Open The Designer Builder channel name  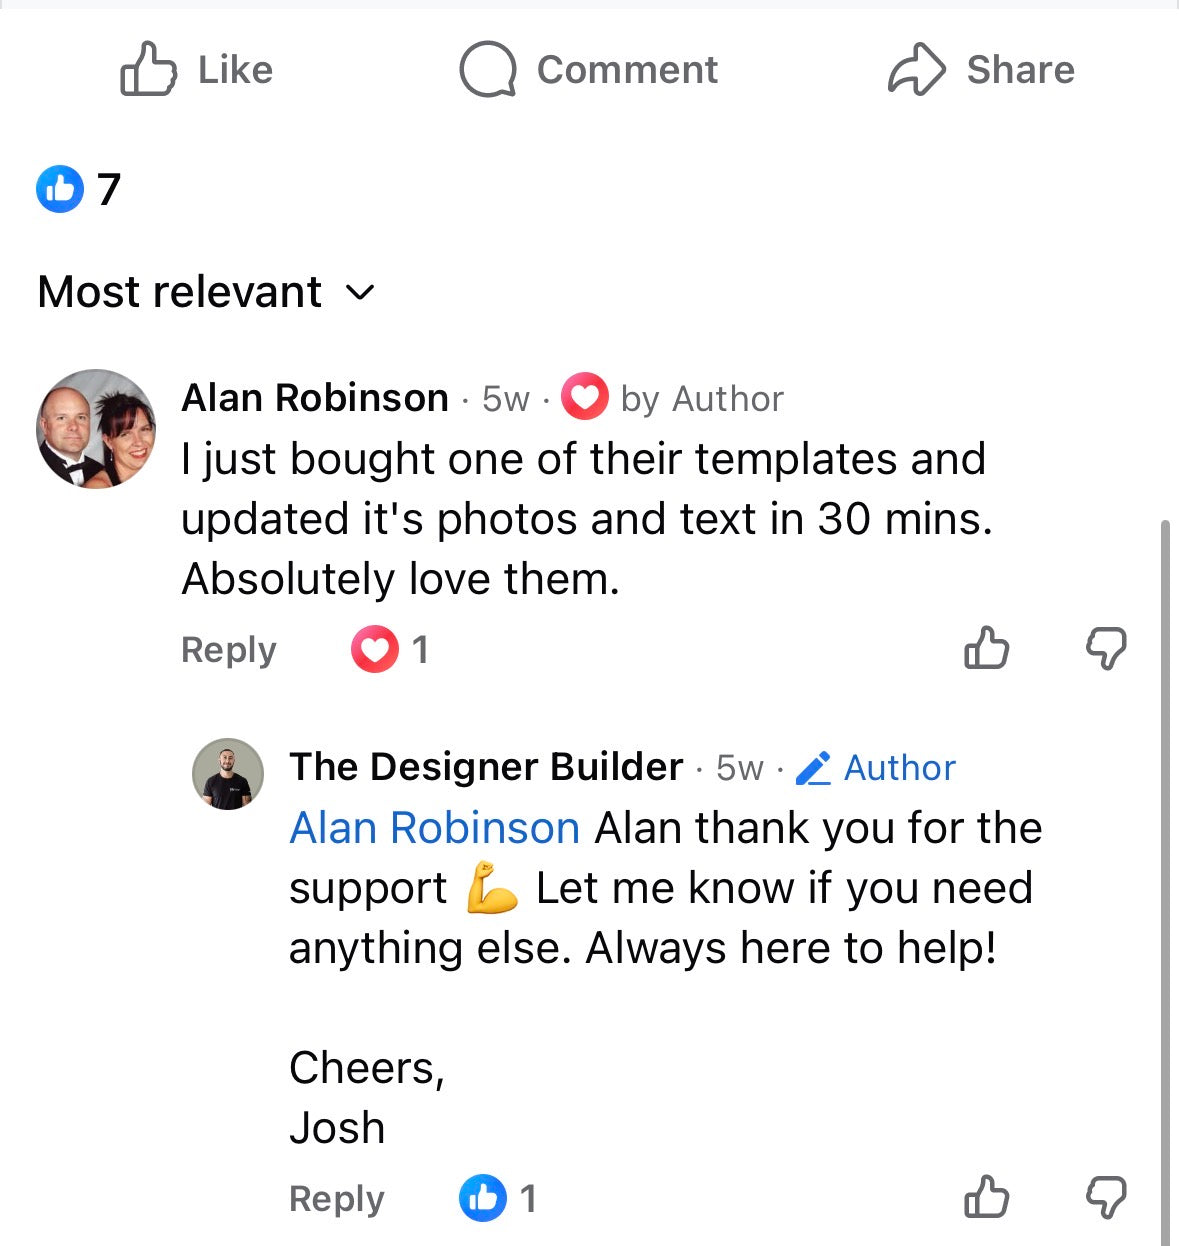(x=486, y=767)
